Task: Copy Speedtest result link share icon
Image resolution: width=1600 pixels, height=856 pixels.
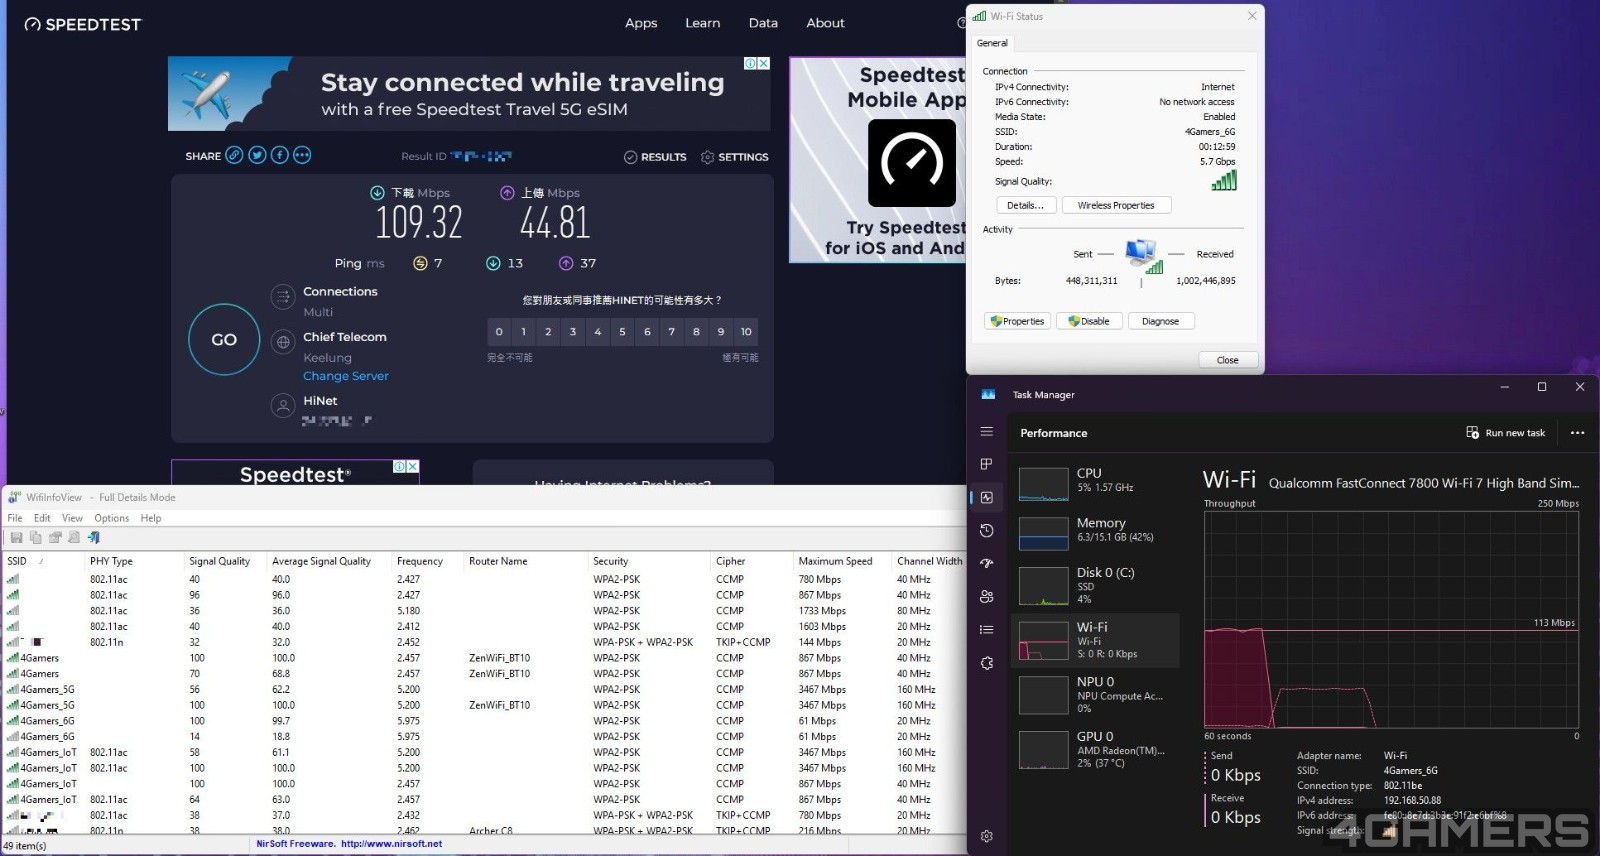Action: pyautogui.click(x=234, y=155)
